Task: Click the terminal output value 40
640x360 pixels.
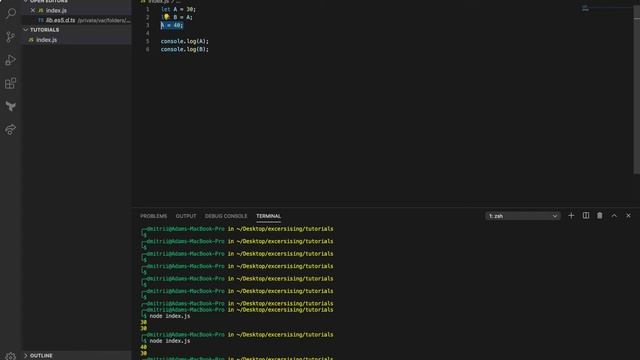Action: (x=143, y=347)
